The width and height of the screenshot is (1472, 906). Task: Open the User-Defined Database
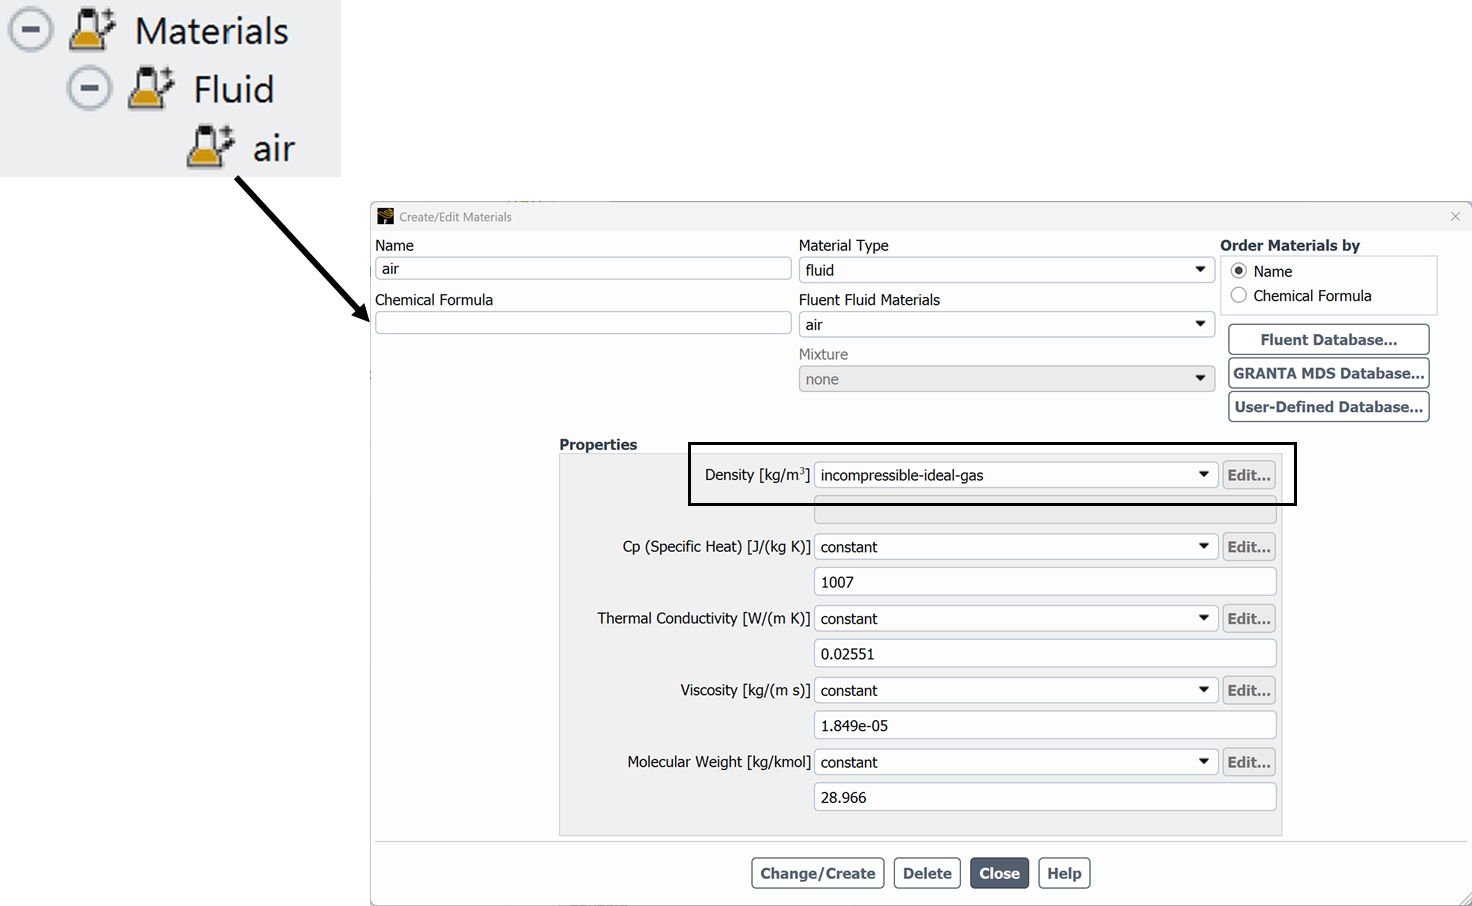coord(1328,407)
